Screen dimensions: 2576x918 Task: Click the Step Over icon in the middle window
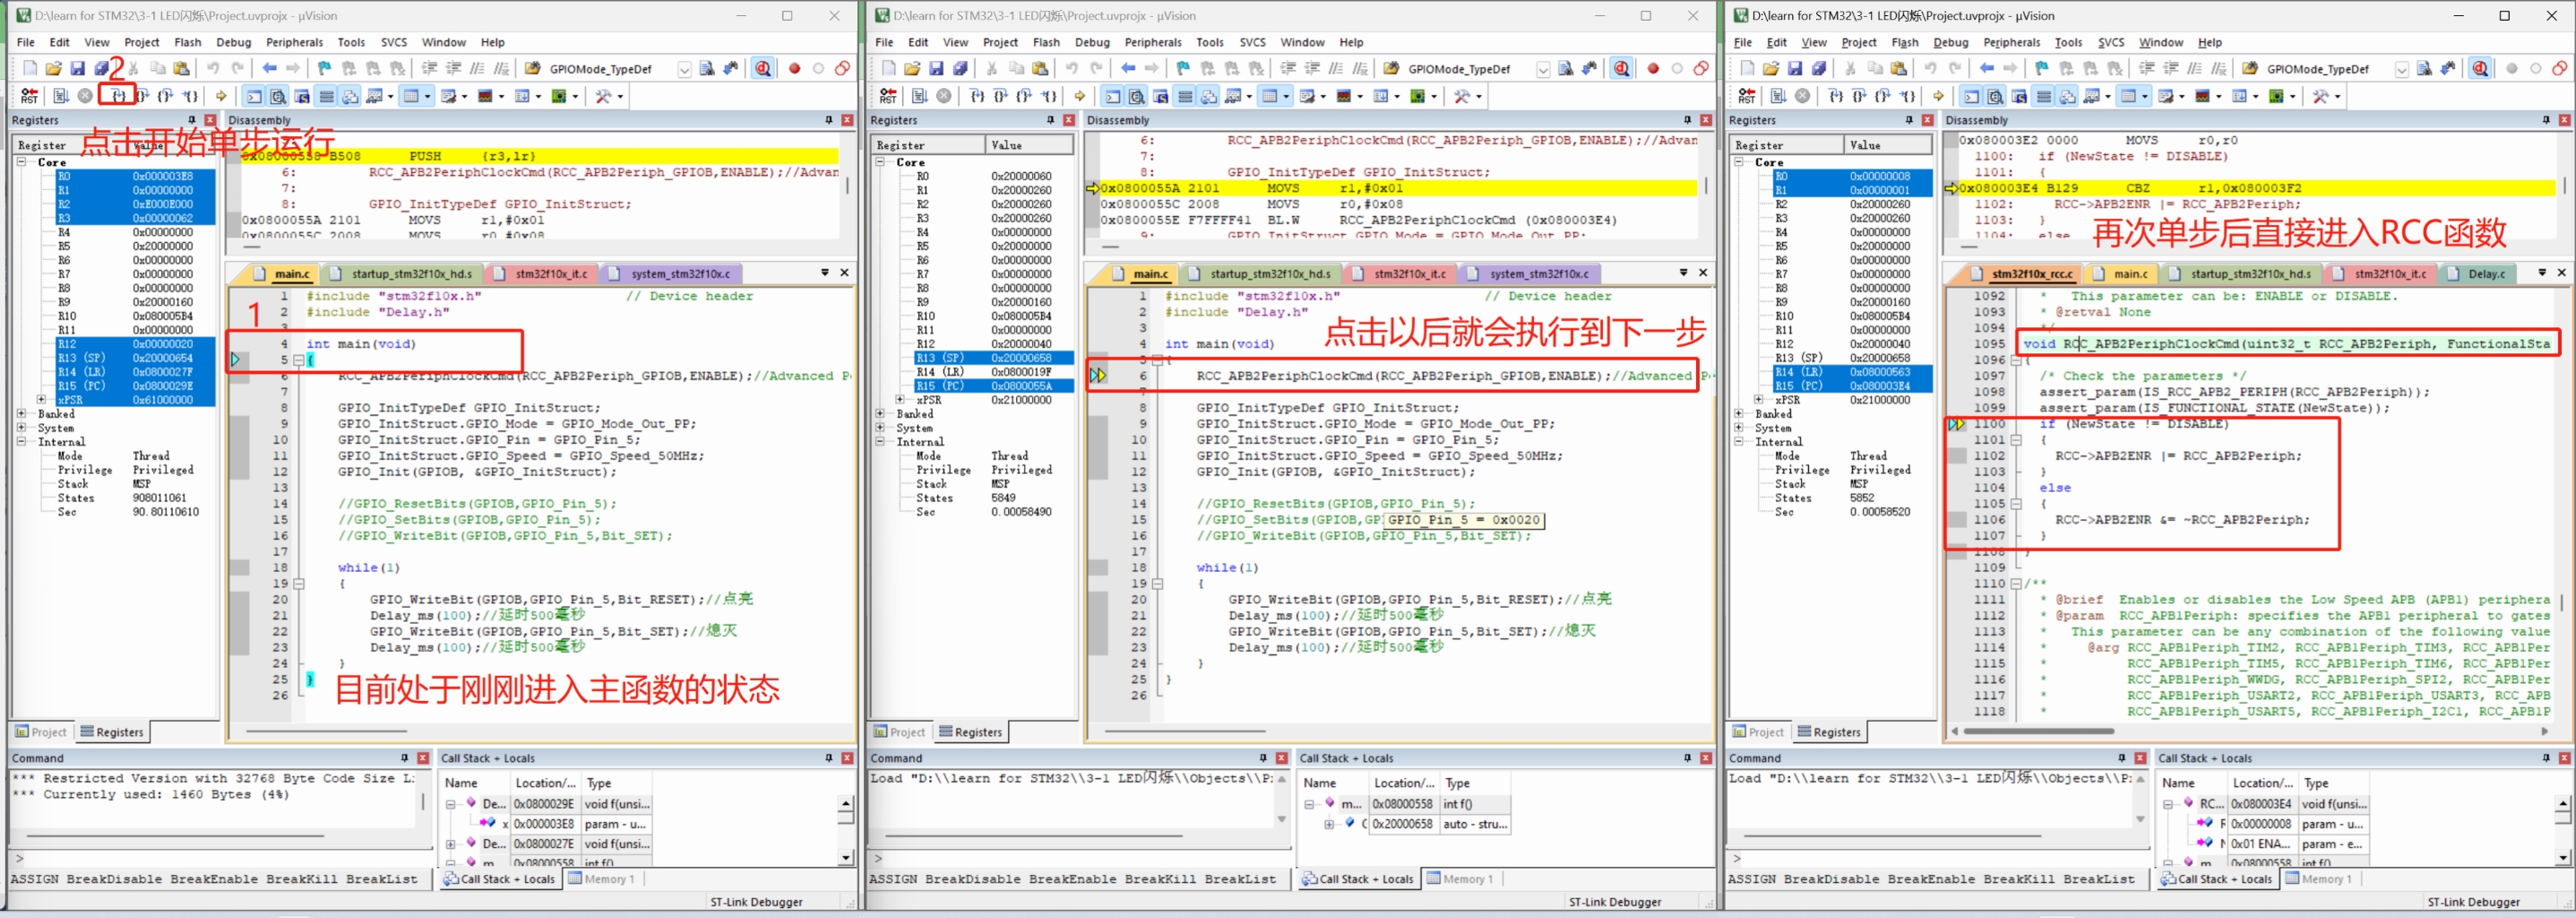(1000, 96)
